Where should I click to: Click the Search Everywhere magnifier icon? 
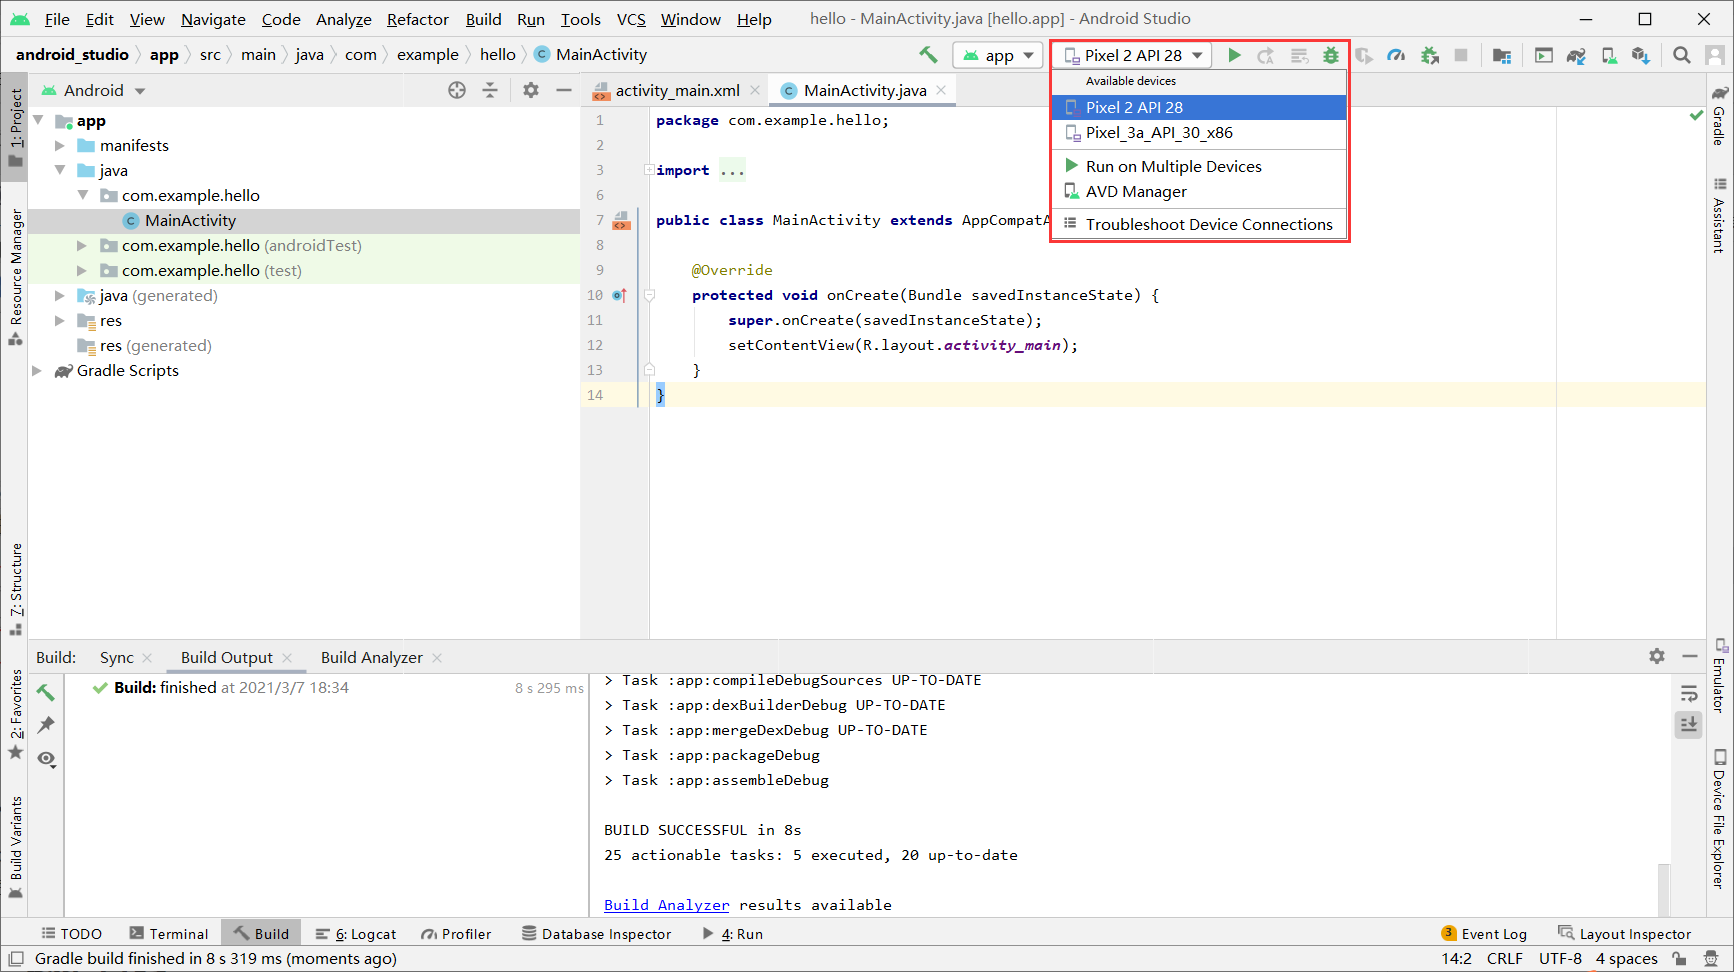pyautogui.click(x=1682, y=55)
